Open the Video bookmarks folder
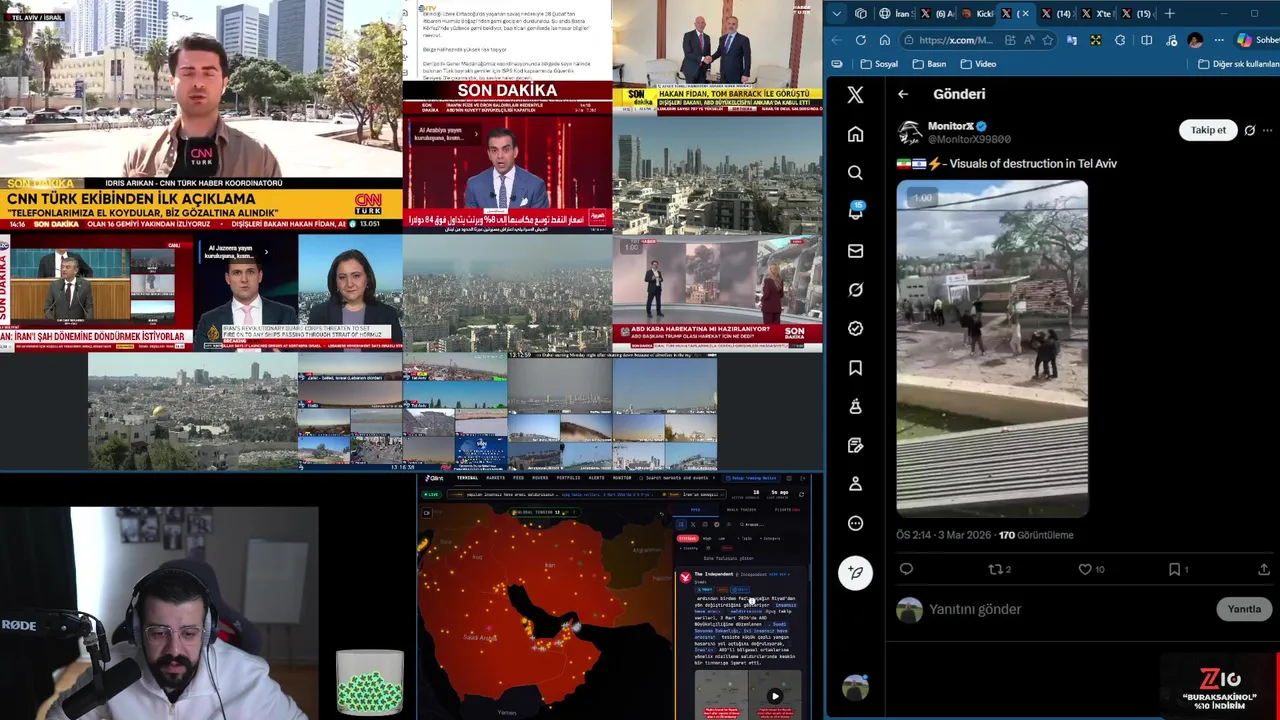This screenshot has height=720, width=1280. [978, 64]
